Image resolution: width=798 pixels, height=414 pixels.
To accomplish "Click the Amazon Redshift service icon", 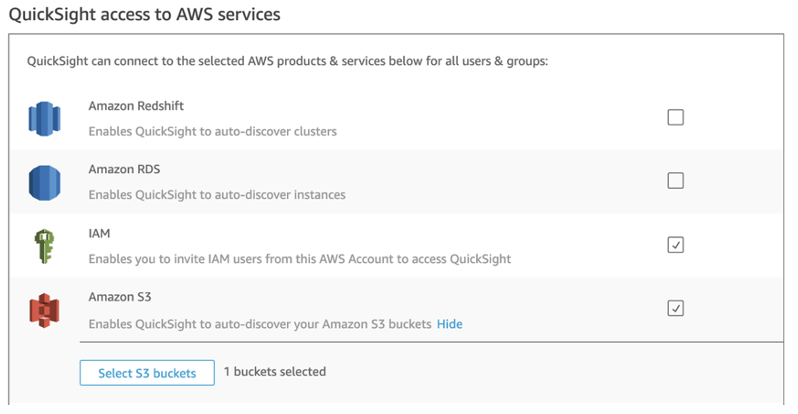I will [45, 118].
